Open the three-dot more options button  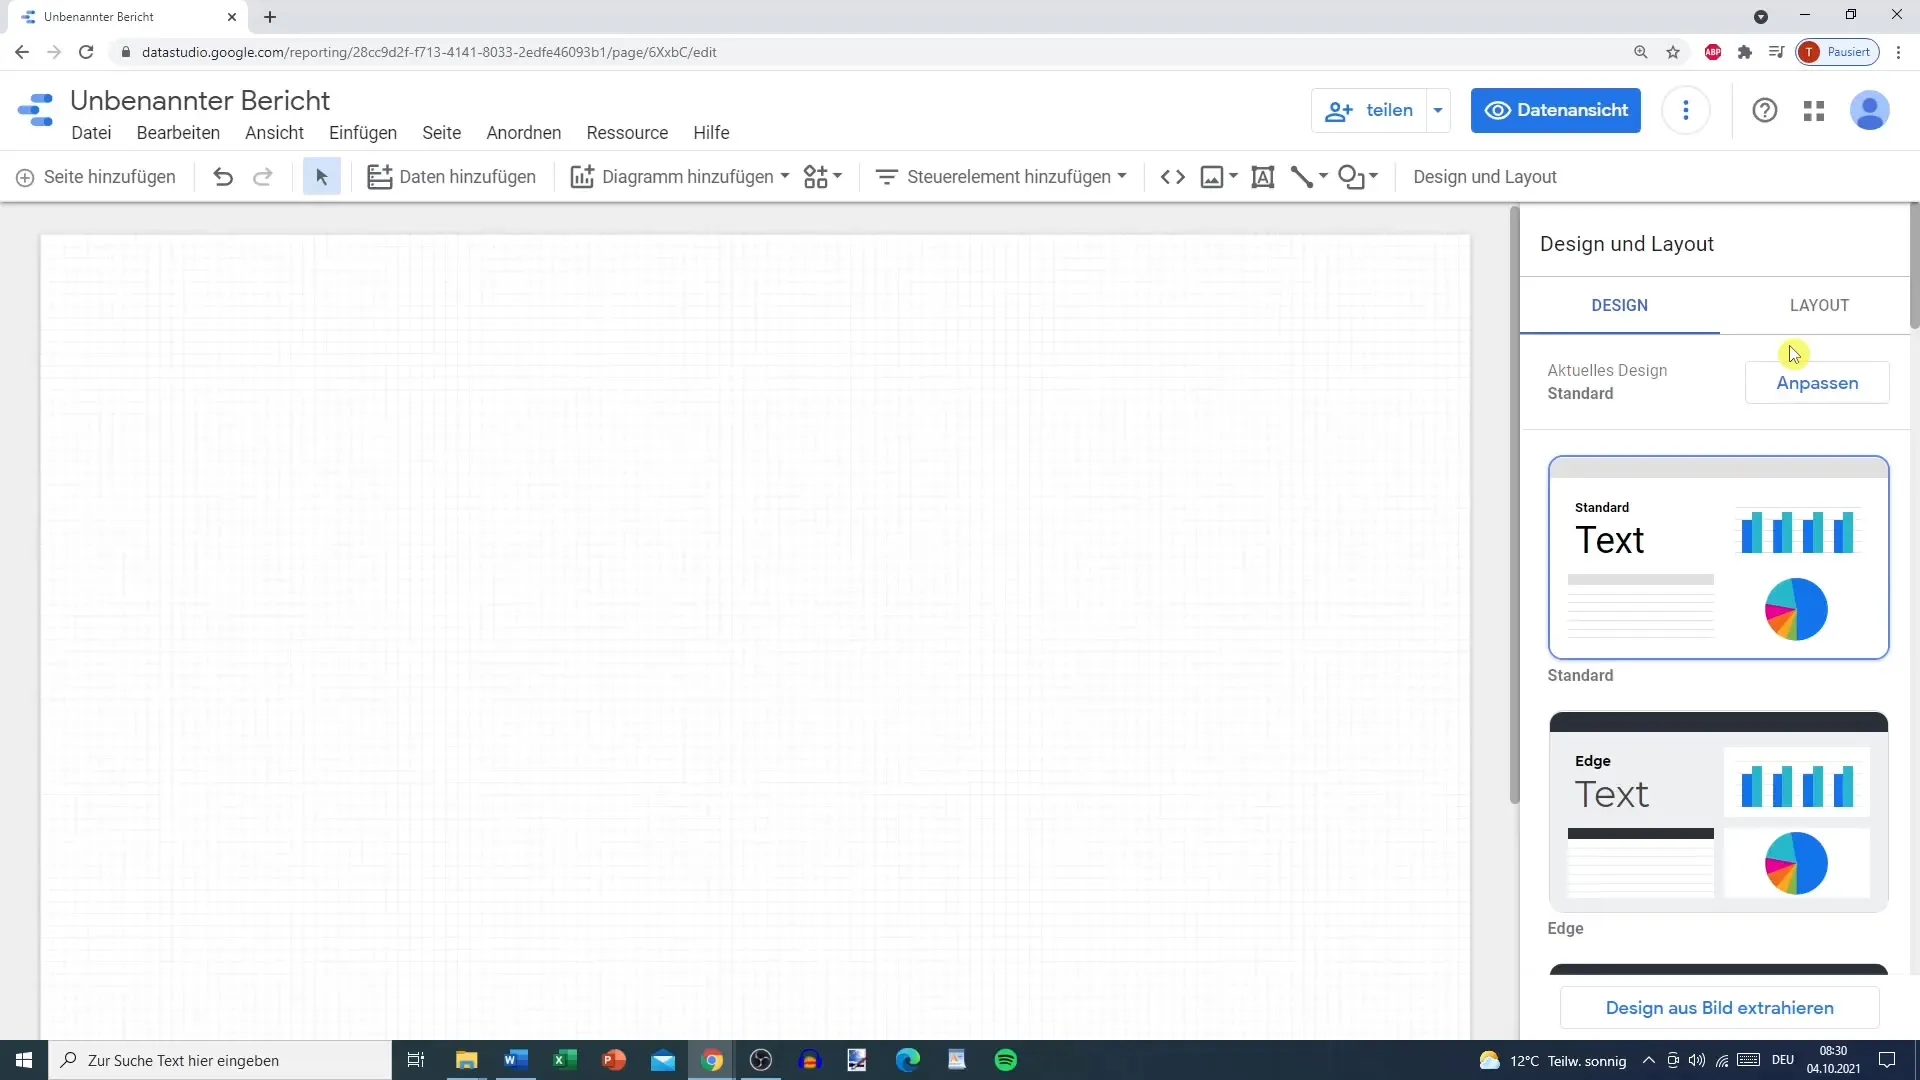(1686, 110)
